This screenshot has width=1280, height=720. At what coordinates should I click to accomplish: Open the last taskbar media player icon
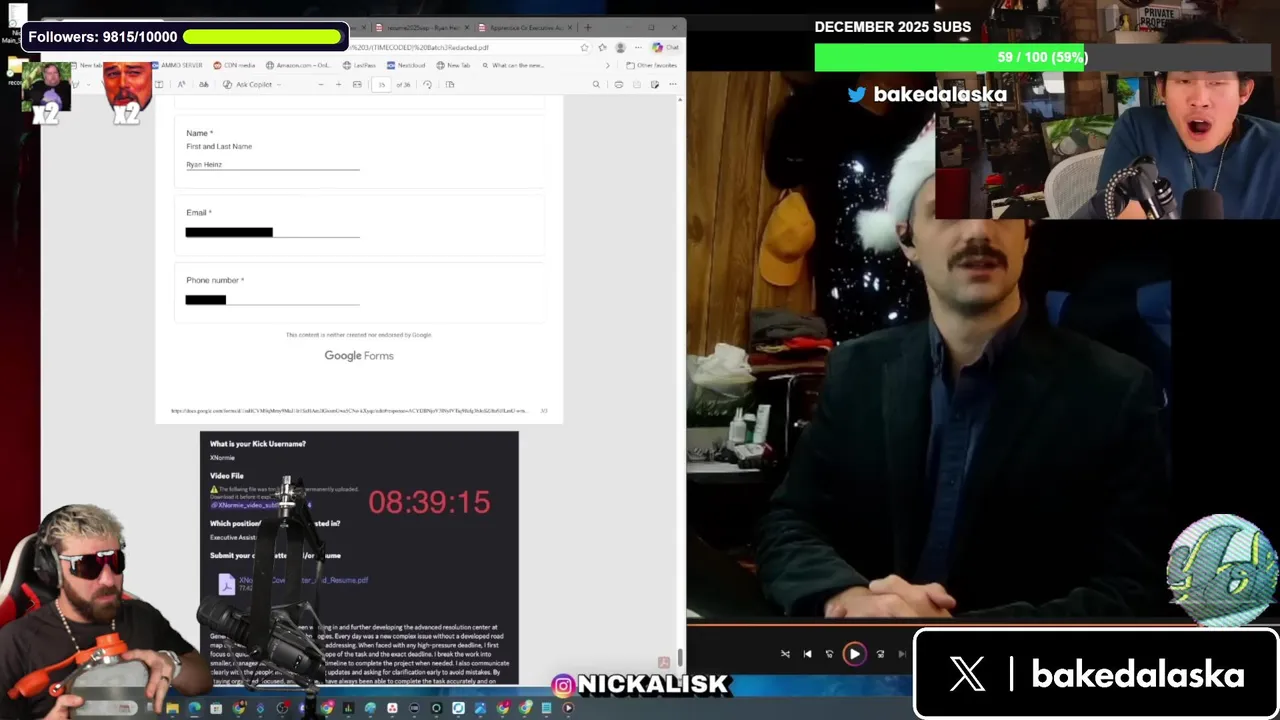[x=568, y=708]
